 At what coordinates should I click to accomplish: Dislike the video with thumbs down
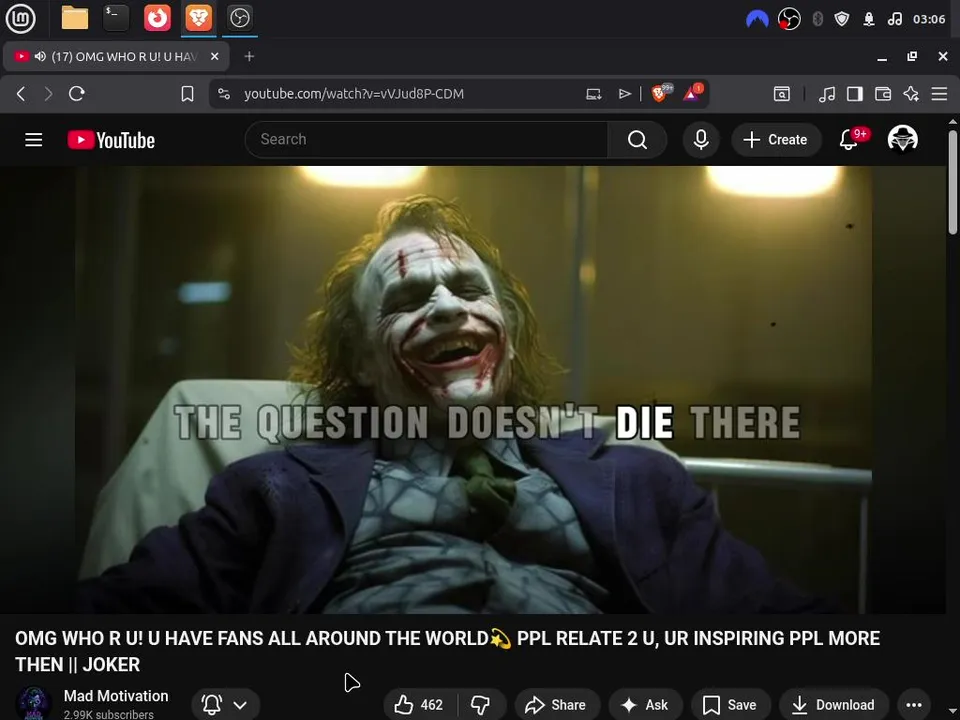481,705
